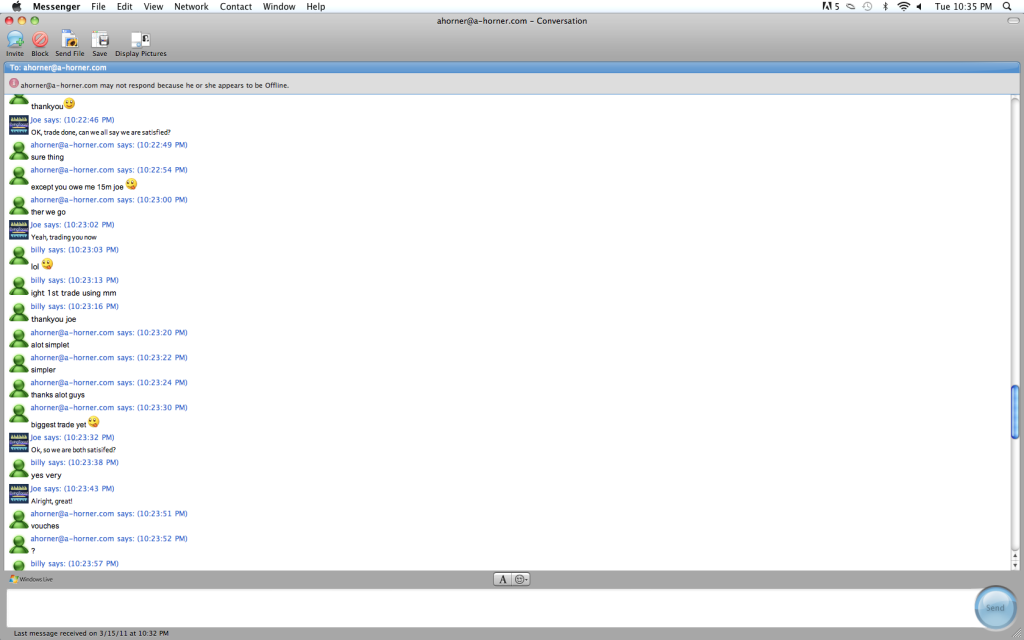Open the Messenger app menu
The width and height of the screenshot is (1024, 640).
56,7
